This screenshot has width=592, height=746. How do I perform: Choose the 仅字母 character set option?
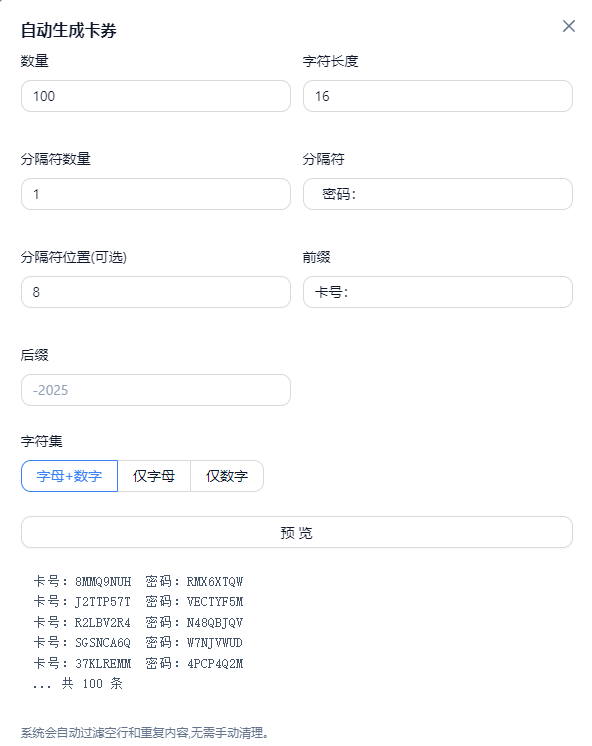[x=154, y=476]
